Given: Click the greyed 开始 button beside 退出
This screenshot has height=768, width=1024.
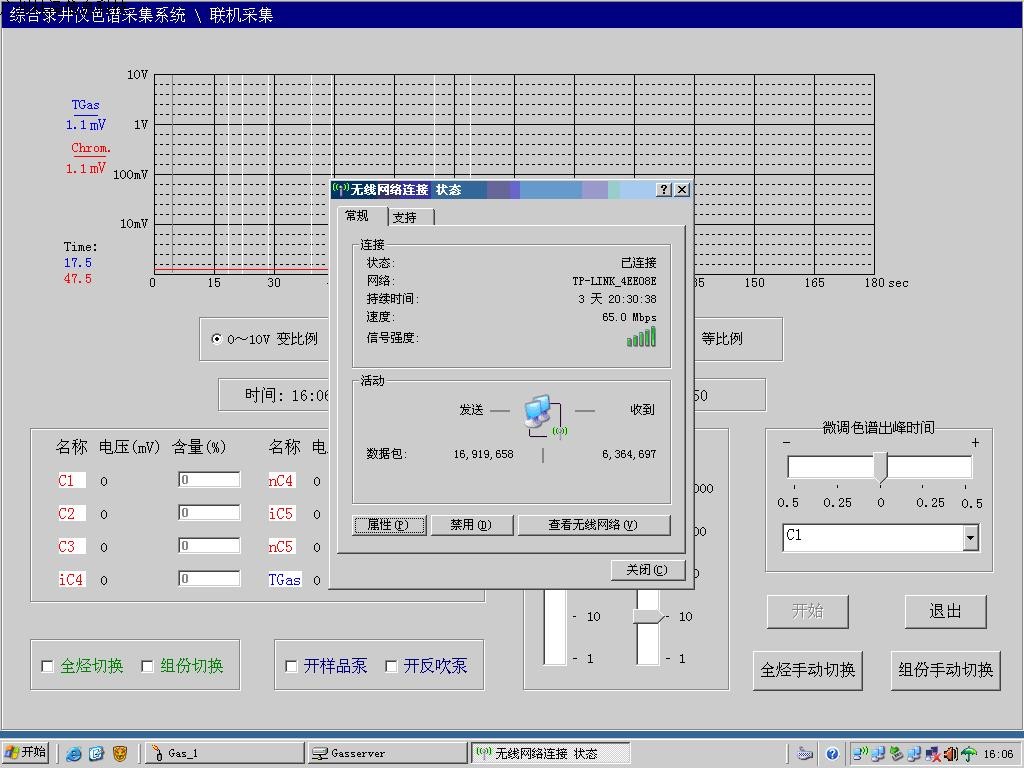Looking at the screenshot, I should click(808, 611).
